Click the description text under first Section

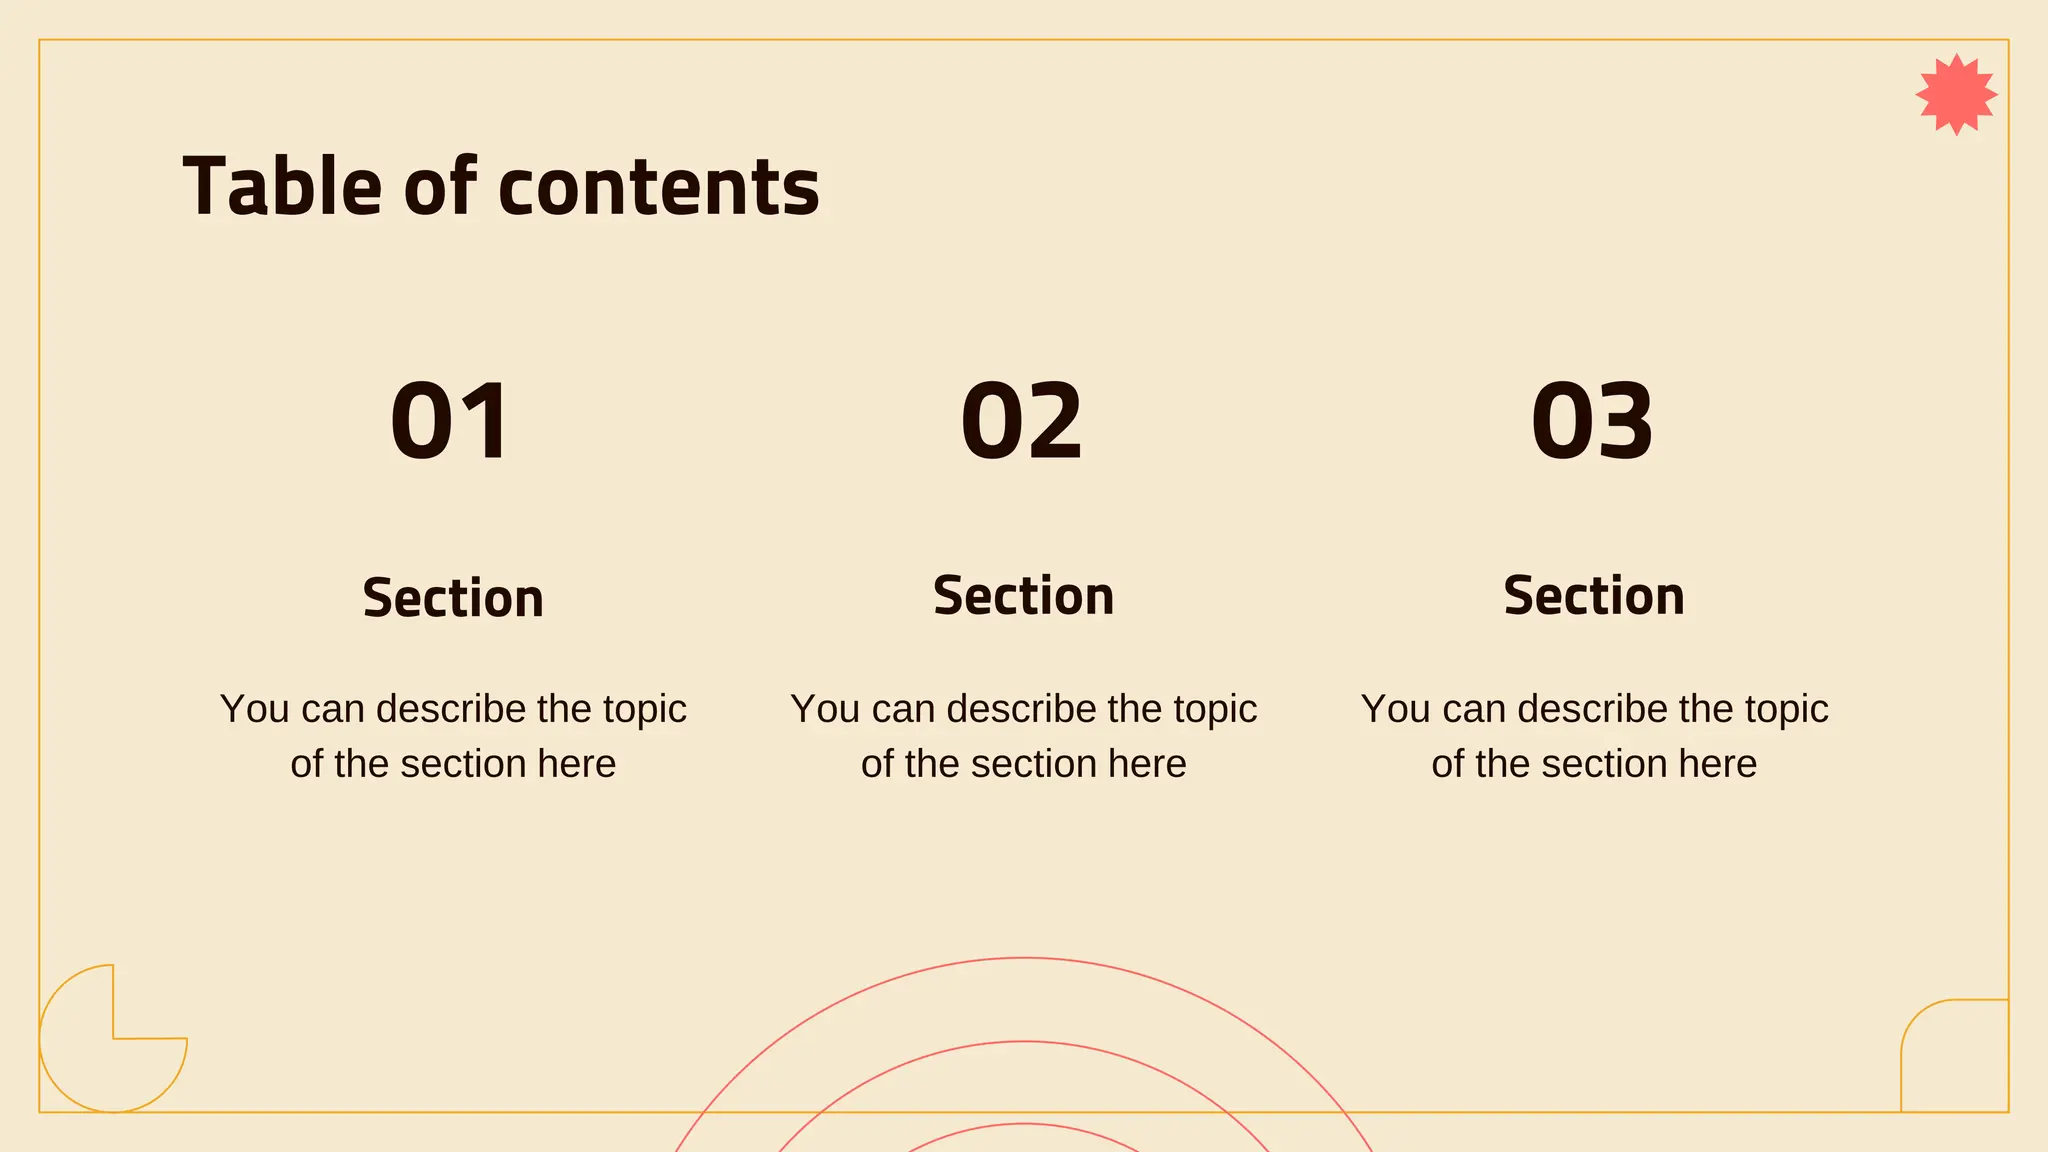[453, 736]
